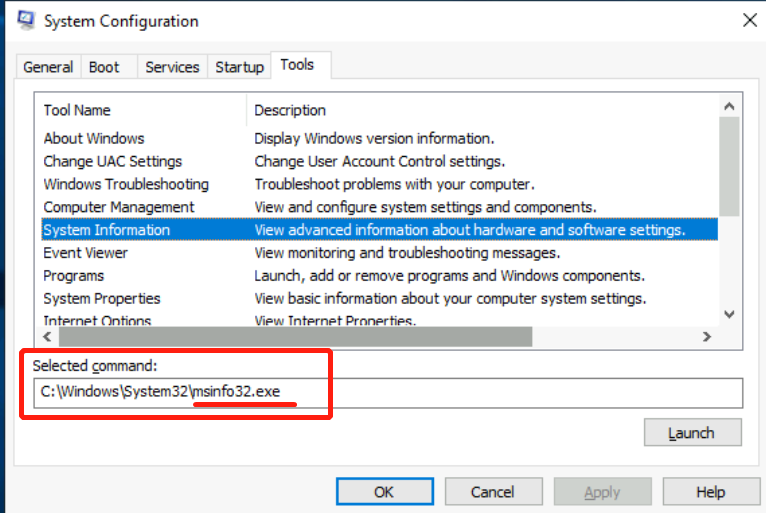Select About Windows in tool list

point(94,138)
